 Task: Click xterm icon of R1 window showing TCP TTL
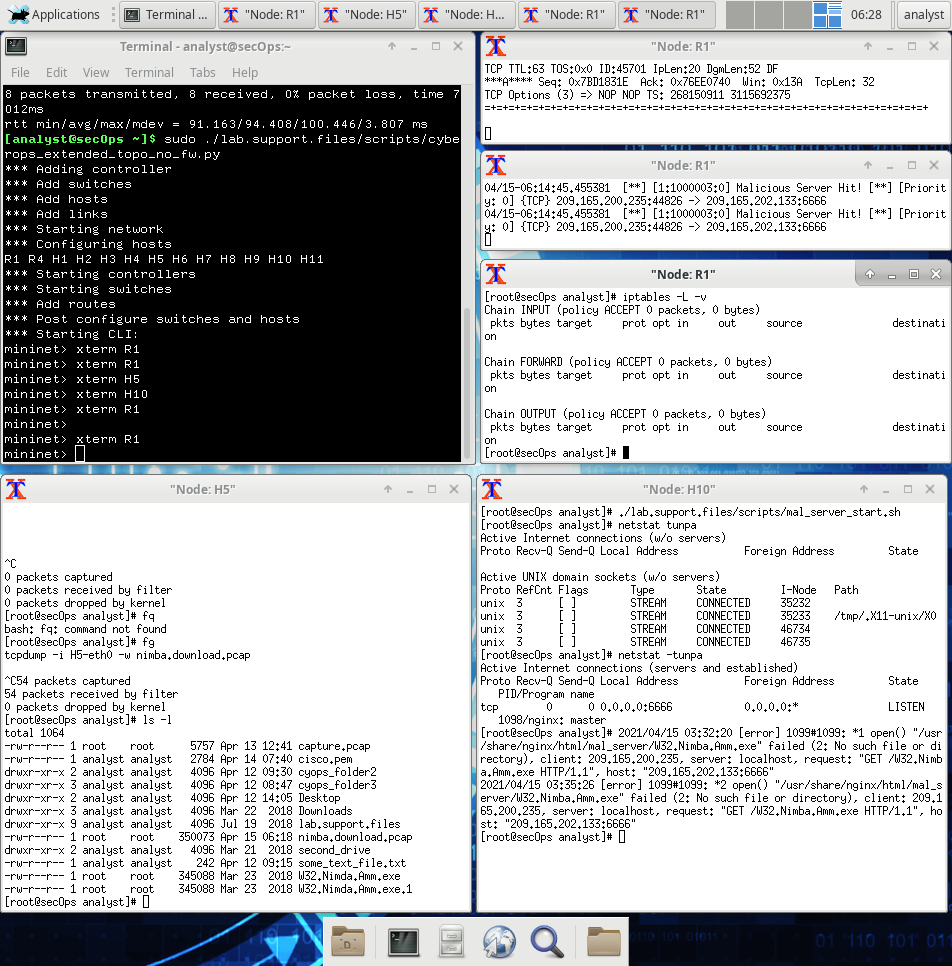(496, 46)
